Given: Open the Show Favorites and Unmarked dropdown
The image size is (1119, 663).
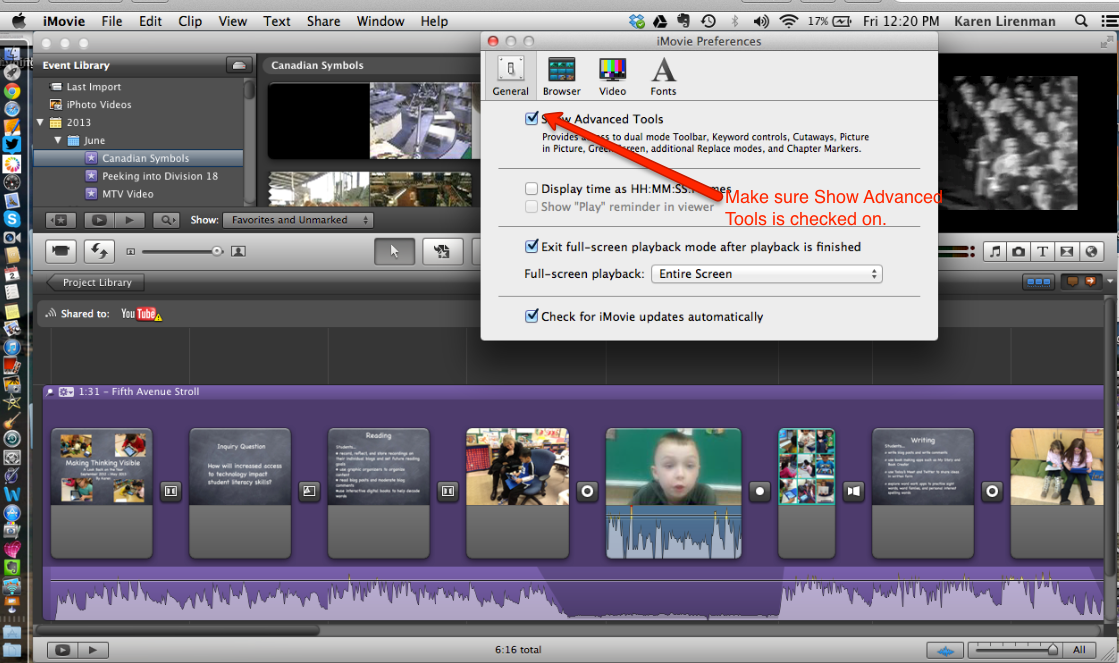Looking at the screenshot, I should click(298, 221).
